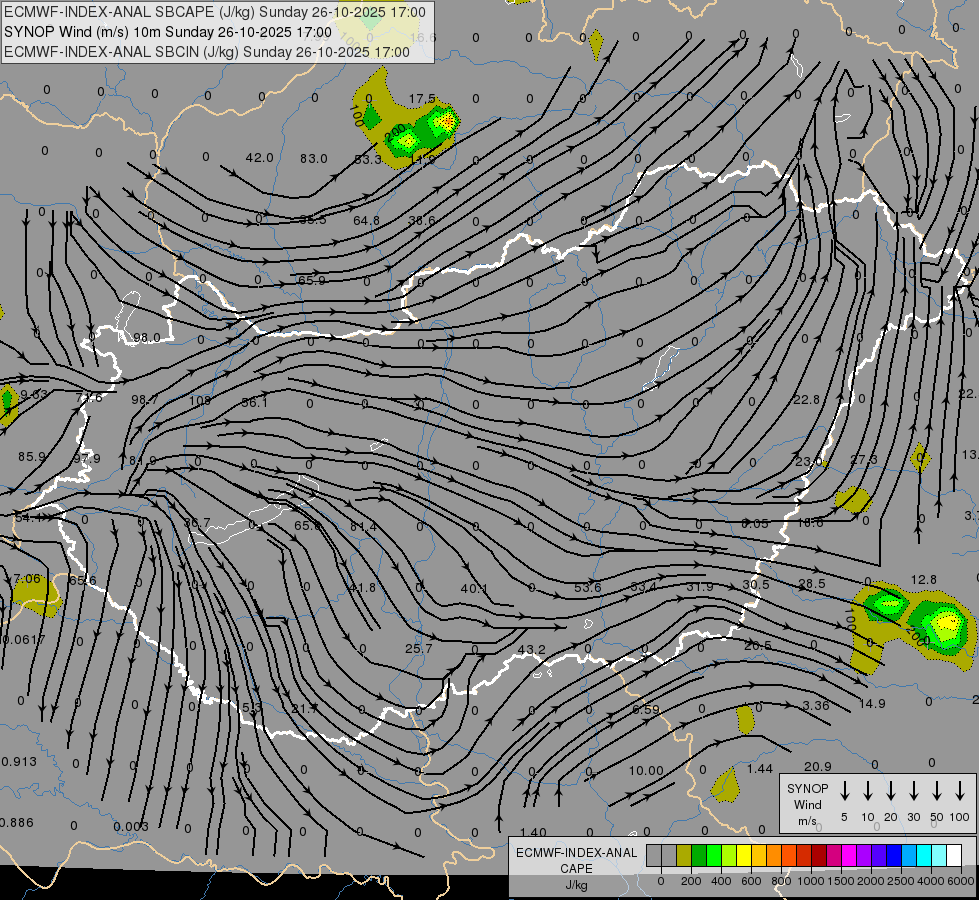Click the 83.0 value on the map
The height and width of the screenshot is (900, 979).
click(x=313, y=159)
